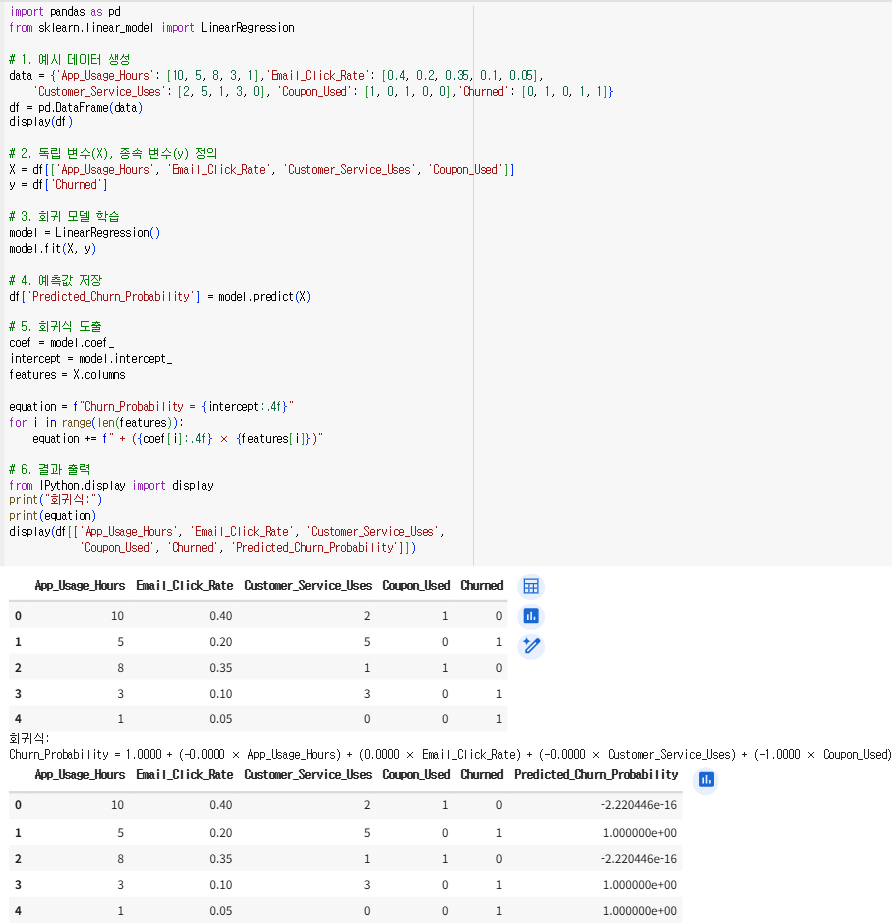Viewport: 892px width, 923px height.
Task: Click the 0.40 cell in first table
Action: [221, 616]
